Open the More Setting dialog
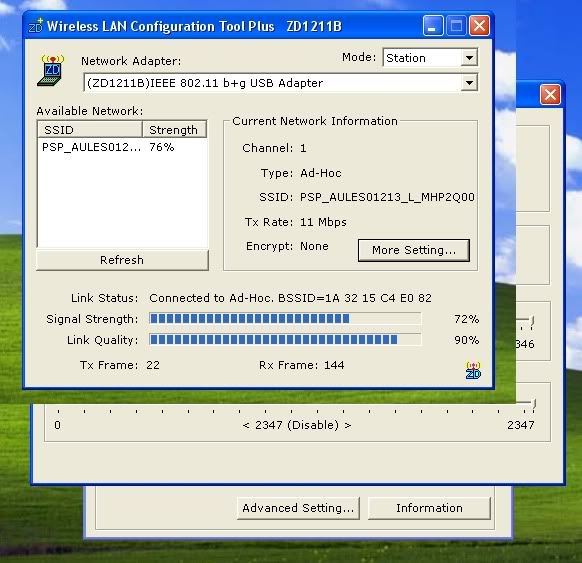582x563 pixels. pyautogui.click(x=414, y=250)
